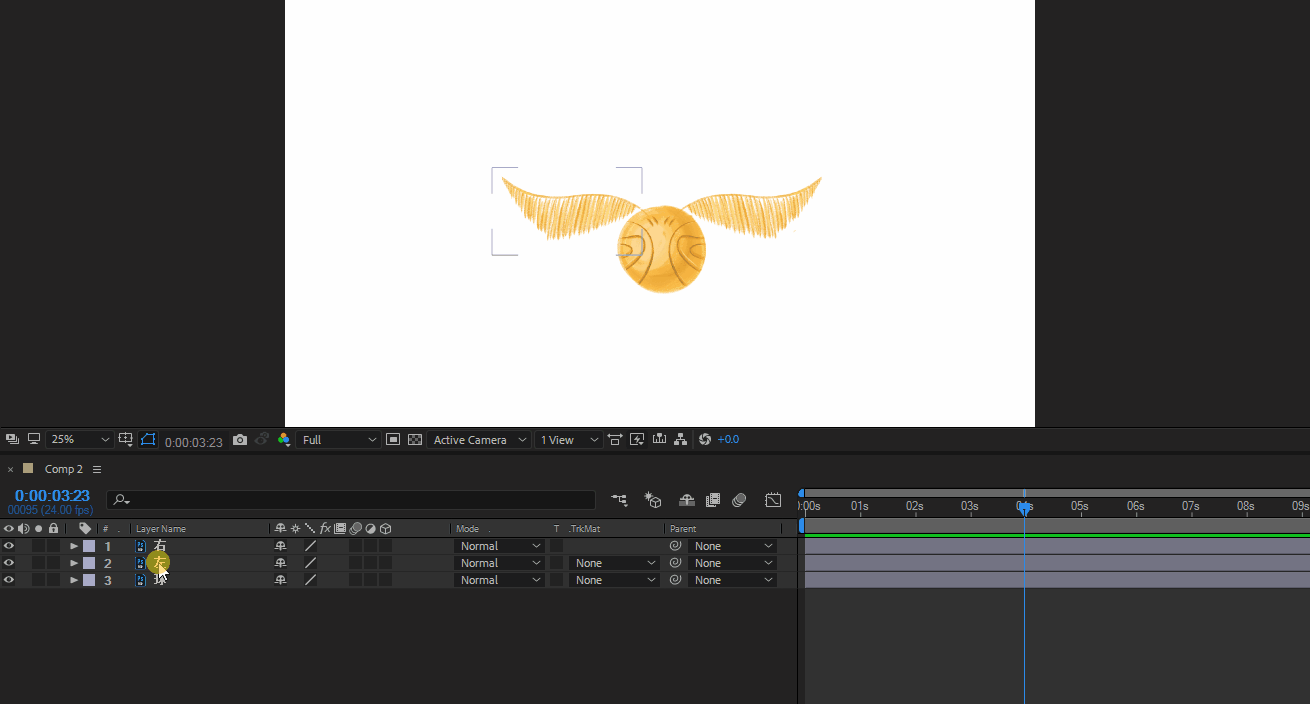Screen dimensions: 1310x704
Task: Toggle quality switch on layer 球
Action: (x=310, y=580)
